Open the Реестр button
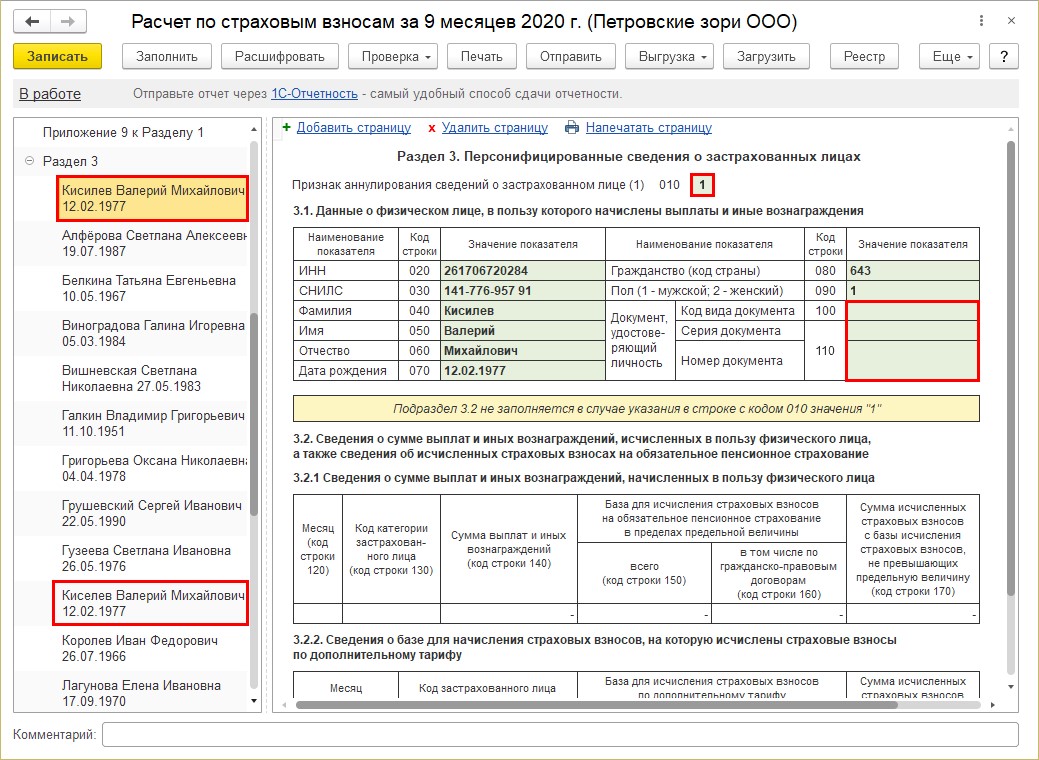This screenshot has height=760, width=1039. (x=864, y=56)
